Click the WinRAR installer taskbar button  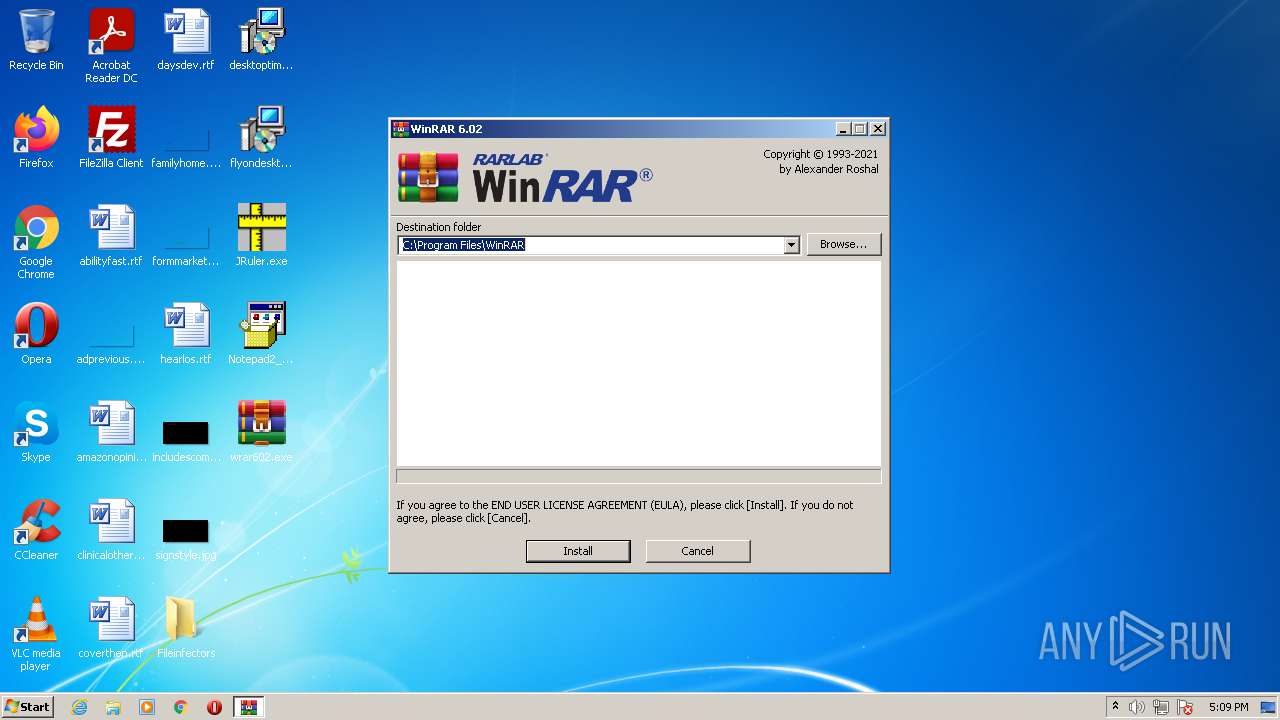point(248,707)
